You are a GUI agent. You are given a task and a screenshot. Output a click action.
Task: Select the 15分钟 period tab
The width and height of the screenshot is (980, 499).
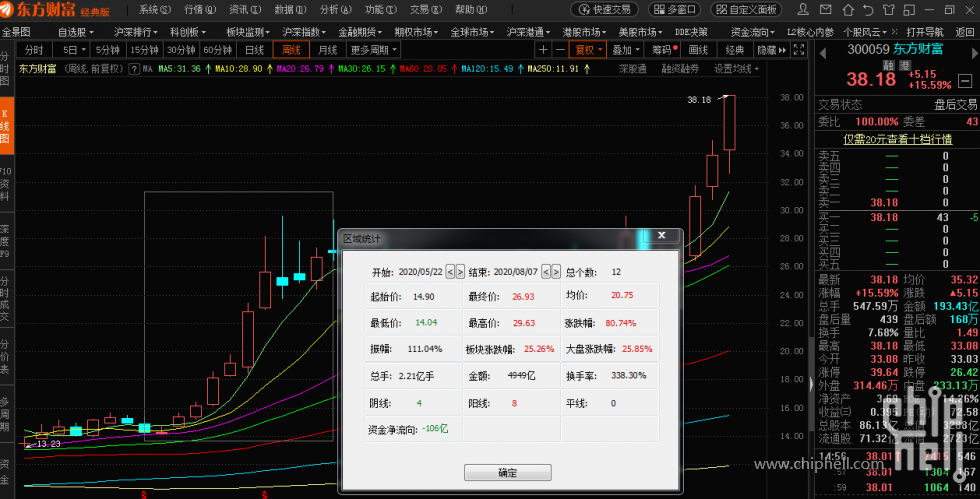(x=144, y=49)
